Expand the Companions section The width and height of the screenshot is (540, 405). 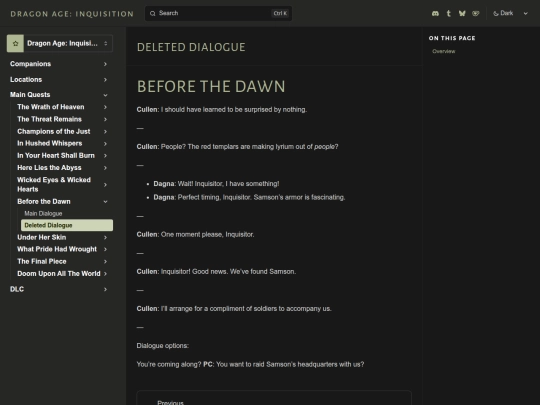click(x=105, y=64)
